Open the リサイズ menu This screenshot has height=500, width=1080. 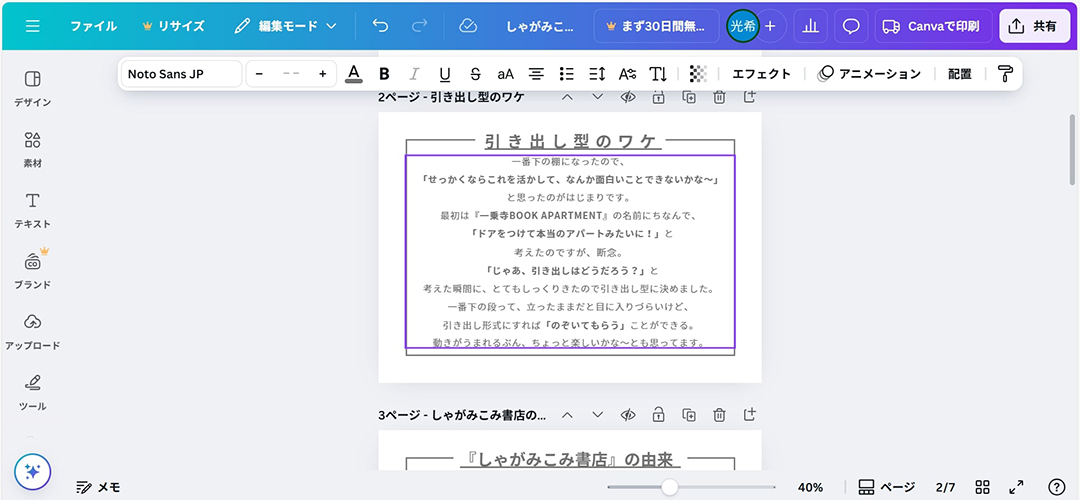pos(173,26)
